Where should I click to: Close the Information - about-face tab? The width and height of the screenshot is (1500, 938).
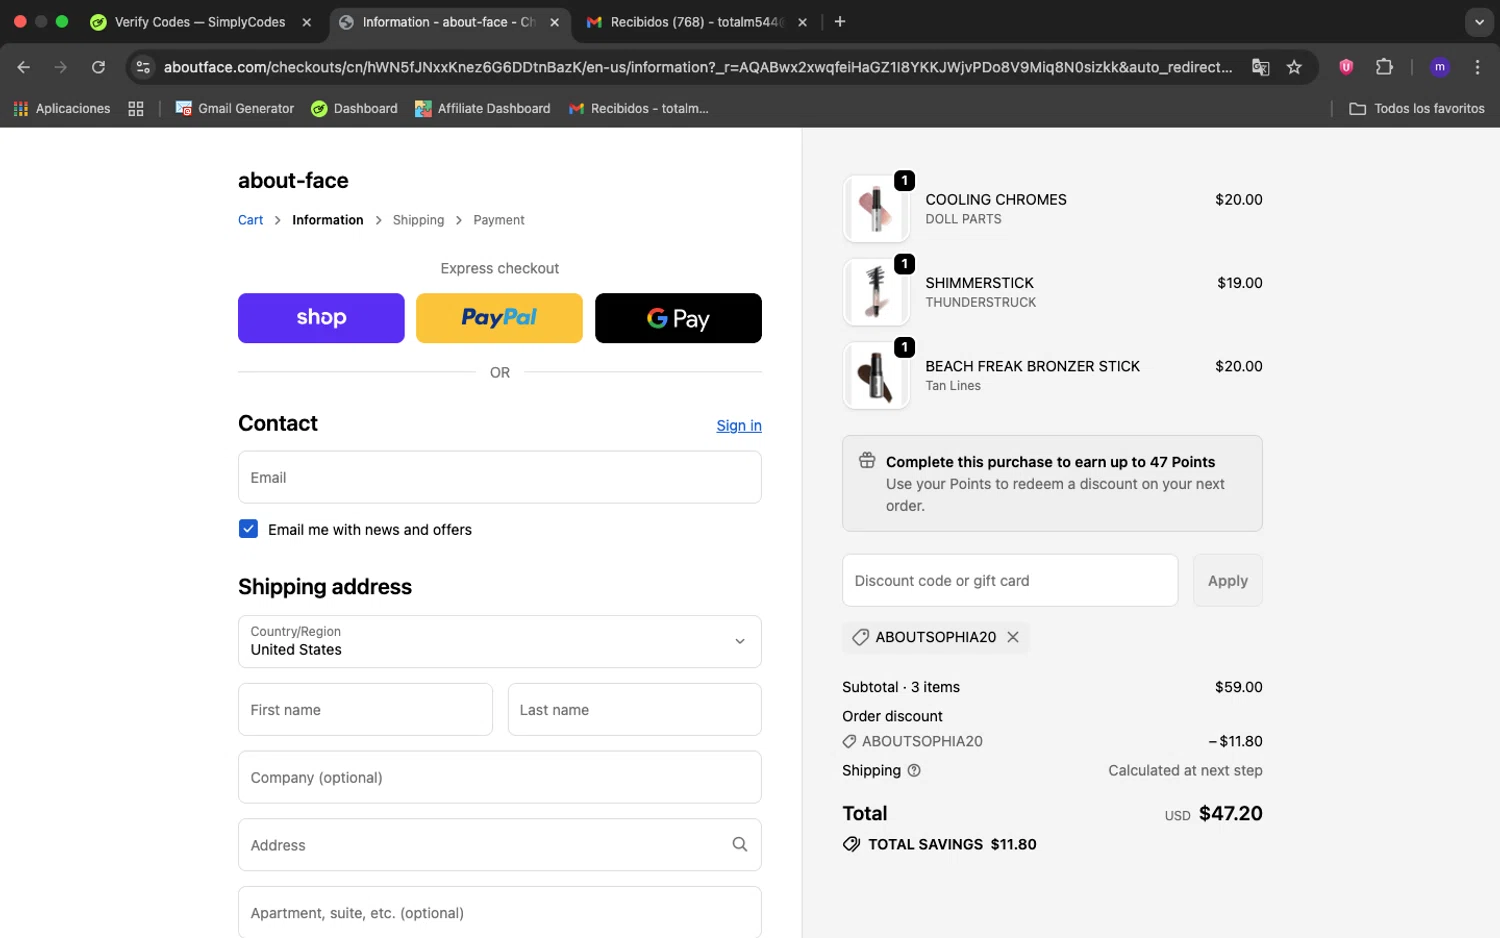pos(555,22)
